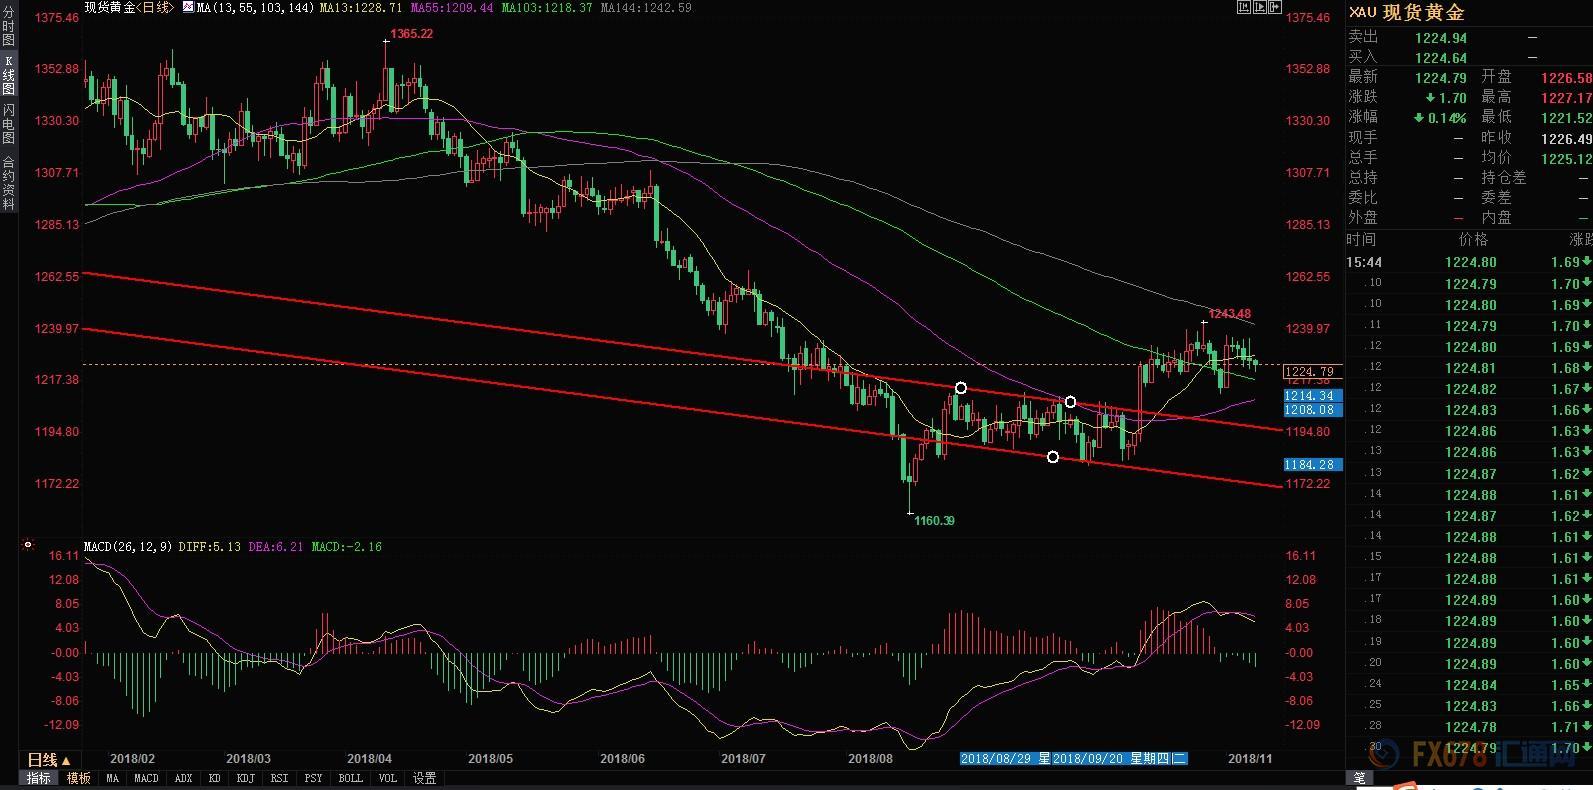Open the 闪电图 side tab
The image size is (1593, 790).
[x=9, y=123]
